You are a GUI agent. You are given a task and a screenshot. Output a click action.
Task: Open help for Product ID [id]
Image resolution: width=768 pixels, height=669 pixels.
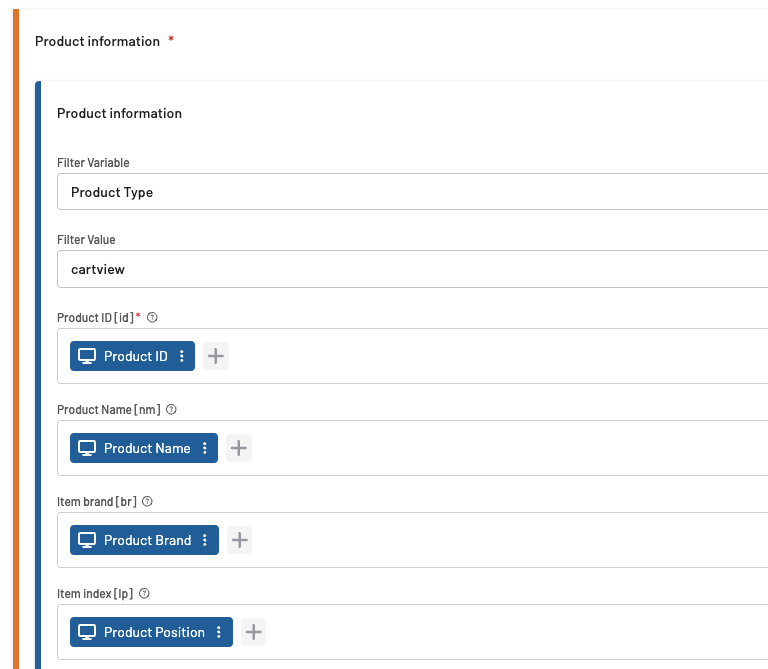pos(152,317)
